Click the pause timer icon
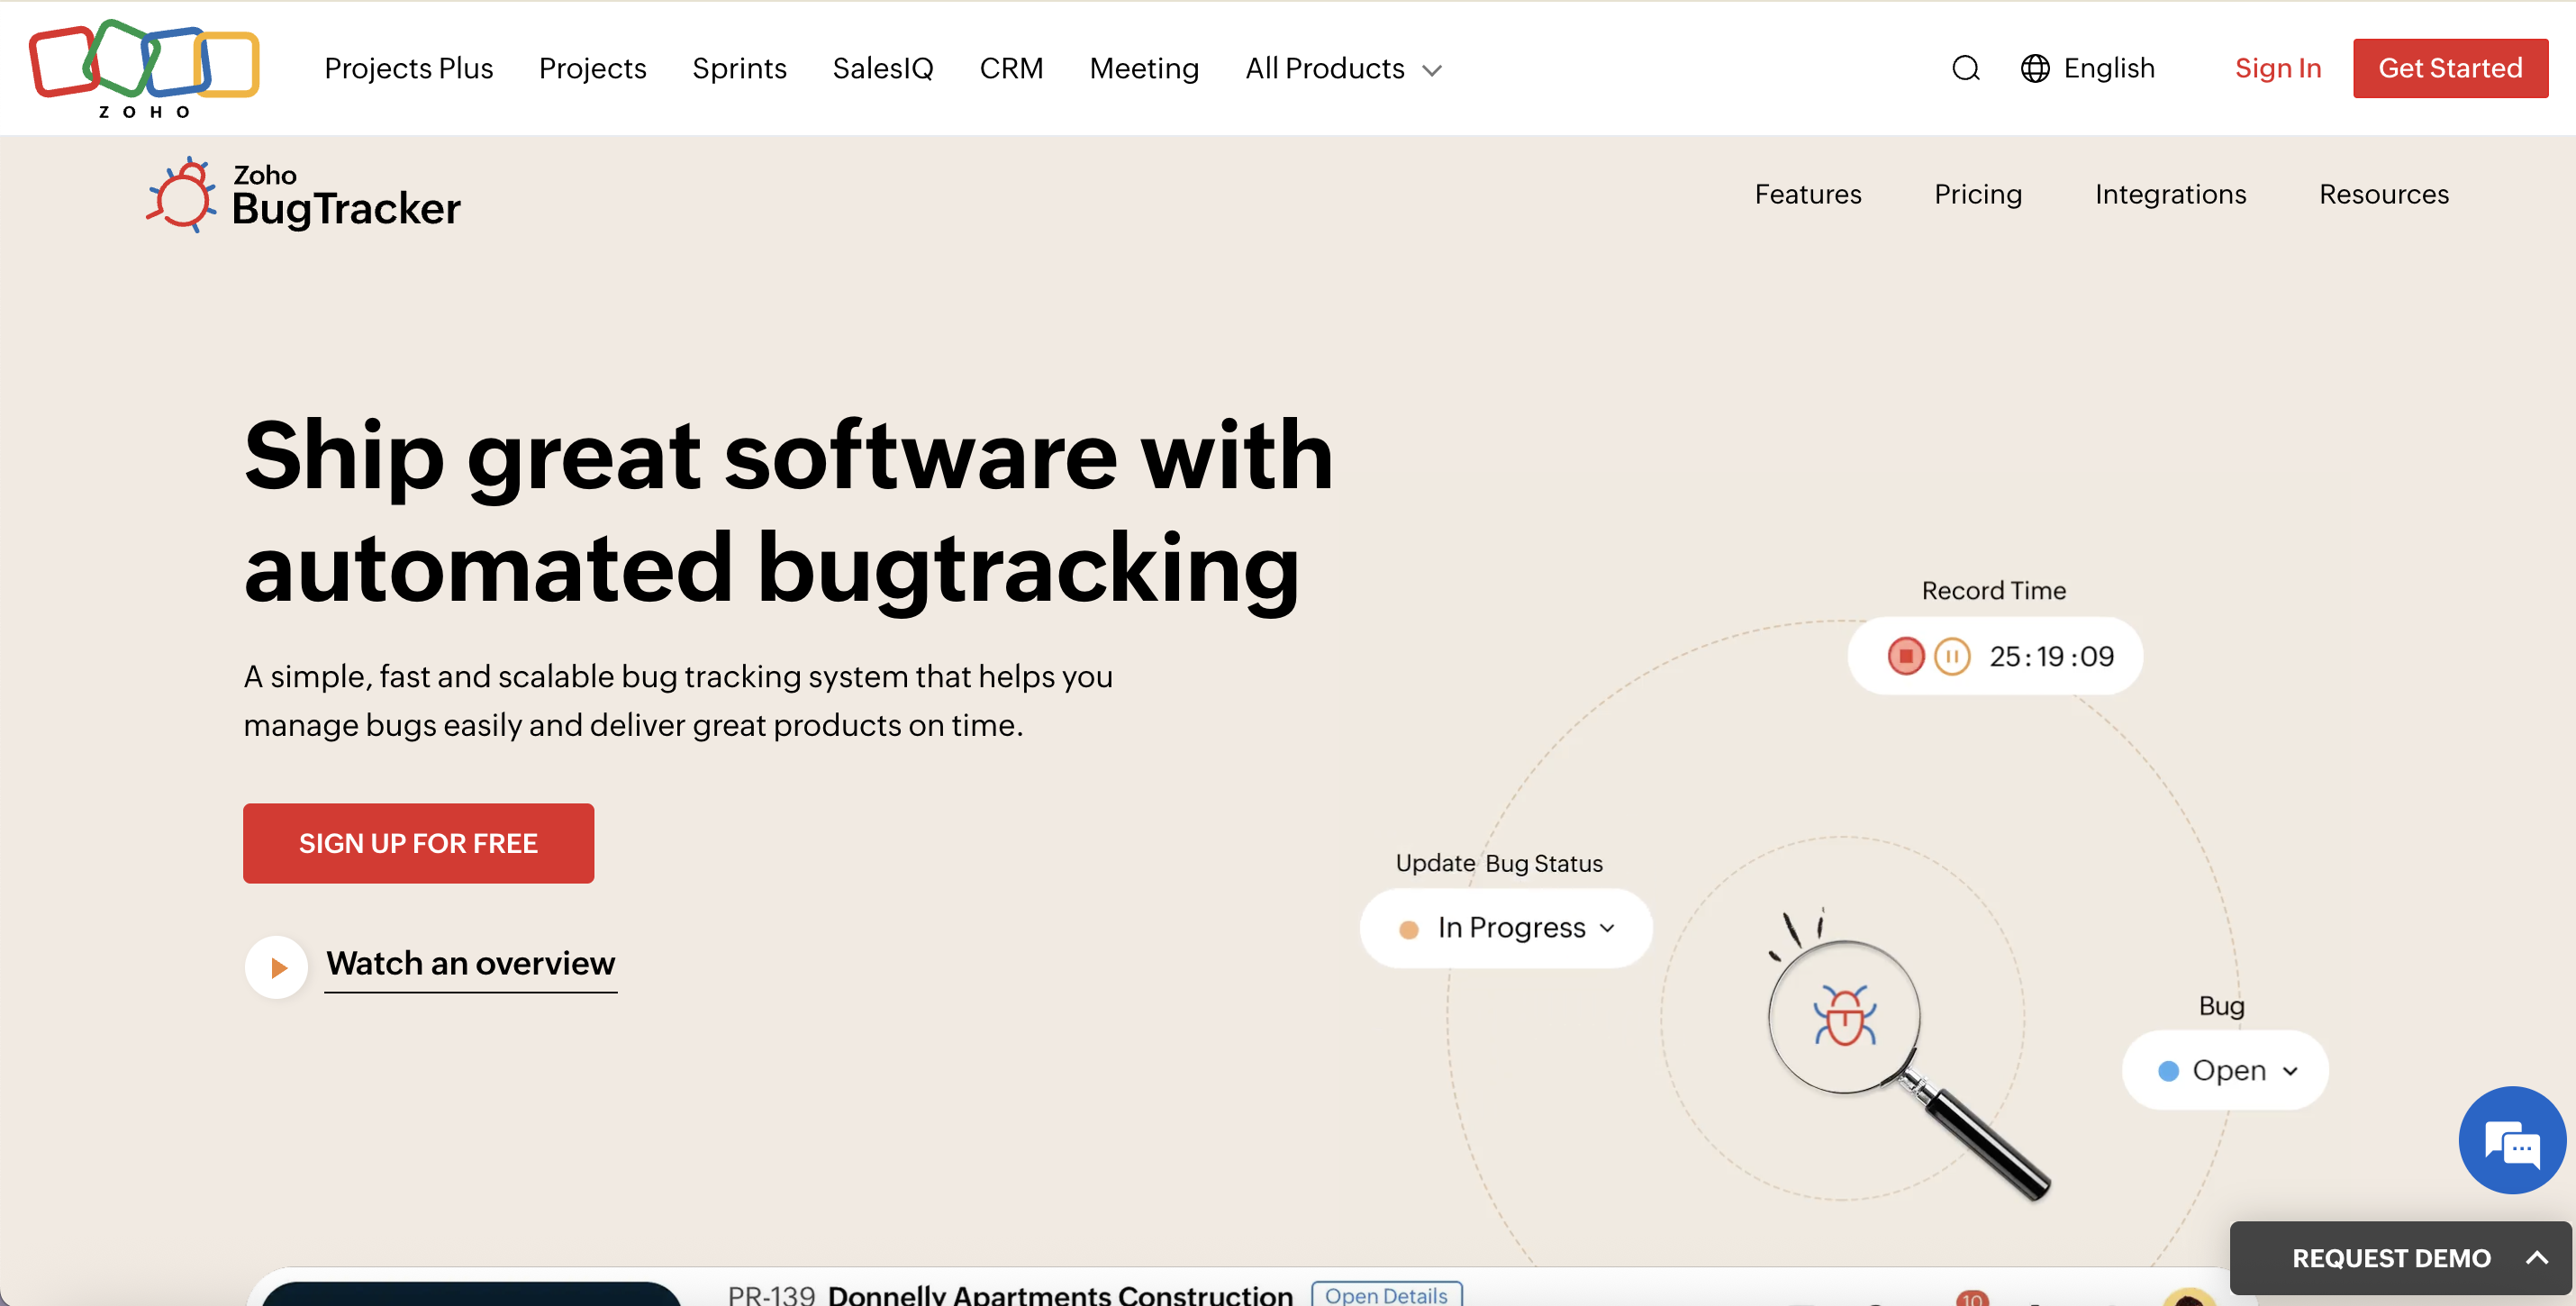 click(x=1952, y=656)
